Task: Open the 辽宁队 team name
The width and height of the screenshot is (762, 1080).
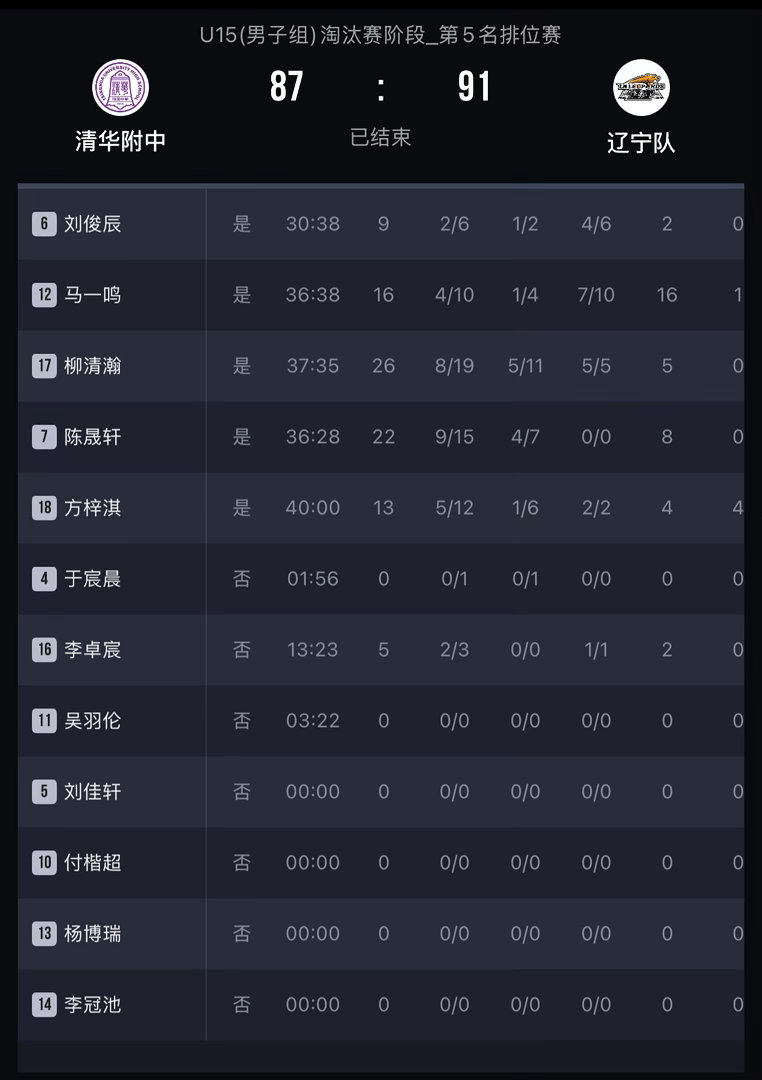Action: click(641, 143)
